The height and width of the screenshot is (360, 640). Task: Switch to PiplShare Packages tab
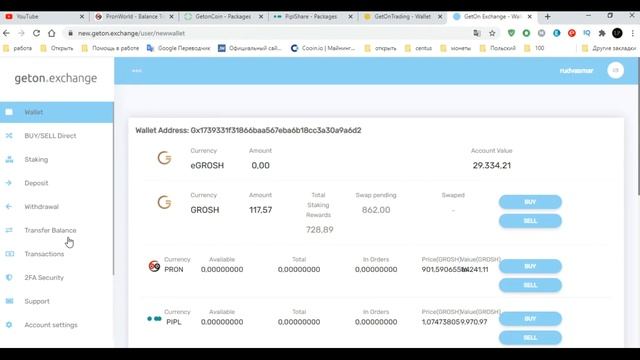310,16
